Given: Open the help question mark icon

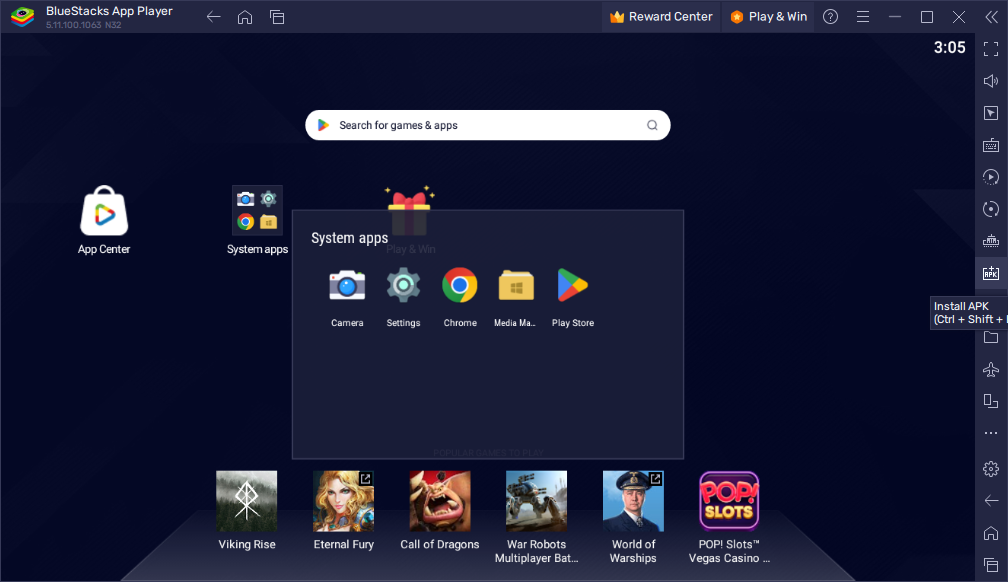Looking at the screenshot, I should (831, 17).
